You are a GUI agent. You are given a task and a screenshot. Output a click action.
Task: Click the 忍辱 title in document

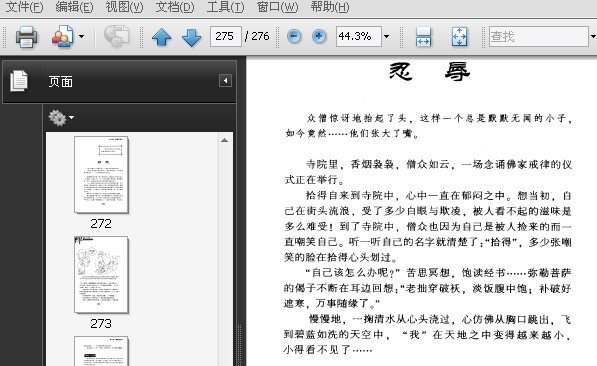pos(429,71)
